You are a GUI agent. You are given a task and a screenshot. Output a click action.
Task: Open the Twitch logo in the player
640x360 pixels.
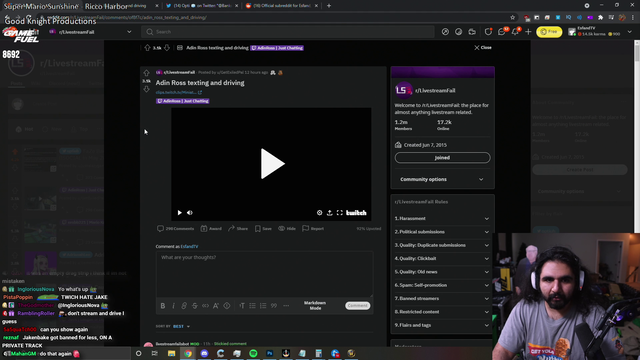coord(356,213)
